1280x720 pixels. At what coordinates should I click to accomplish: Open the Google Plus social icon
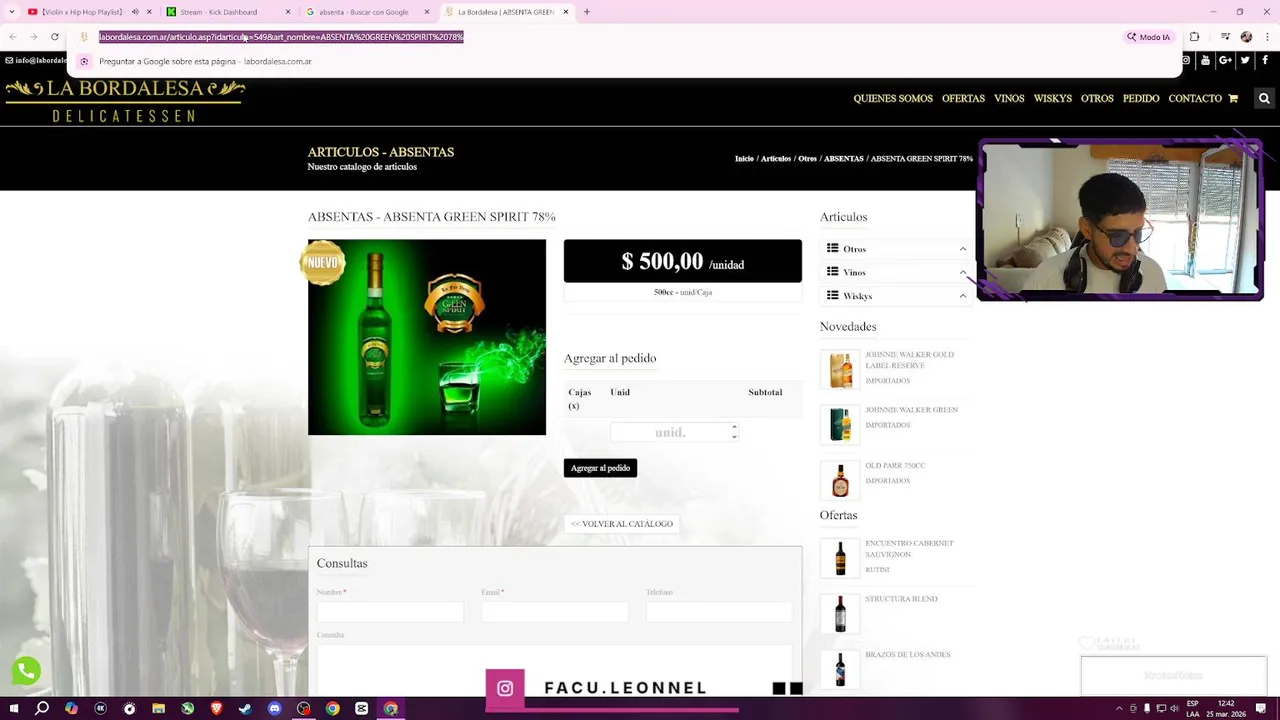(1225, 60)
